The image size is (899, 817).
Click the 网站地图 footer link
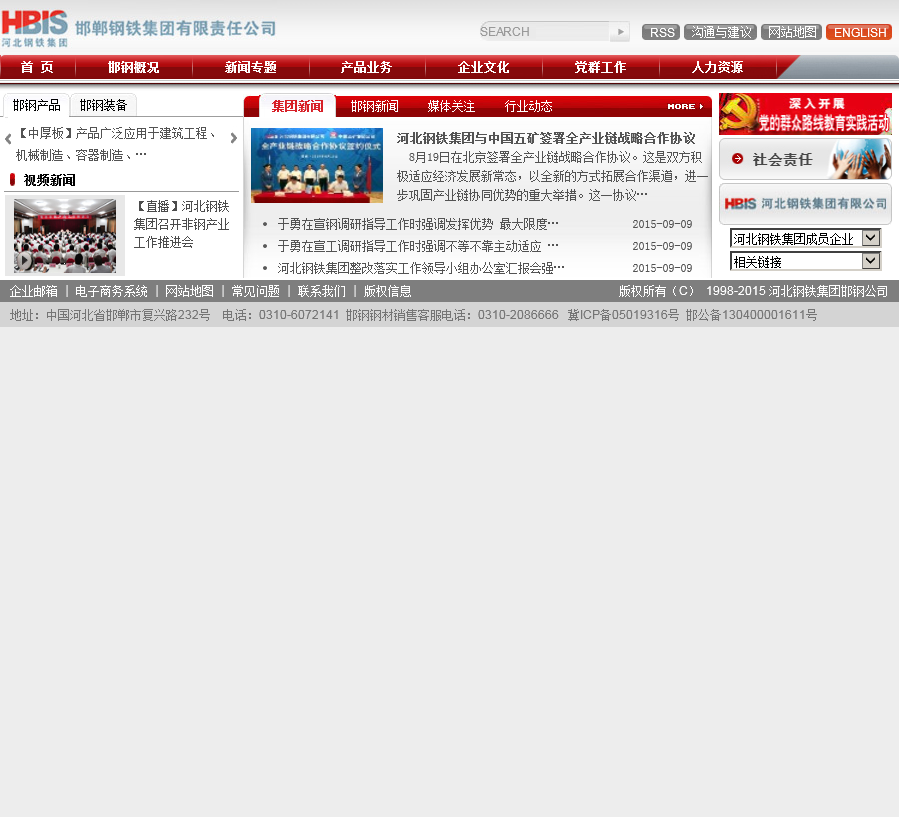[x=189, y=291]
